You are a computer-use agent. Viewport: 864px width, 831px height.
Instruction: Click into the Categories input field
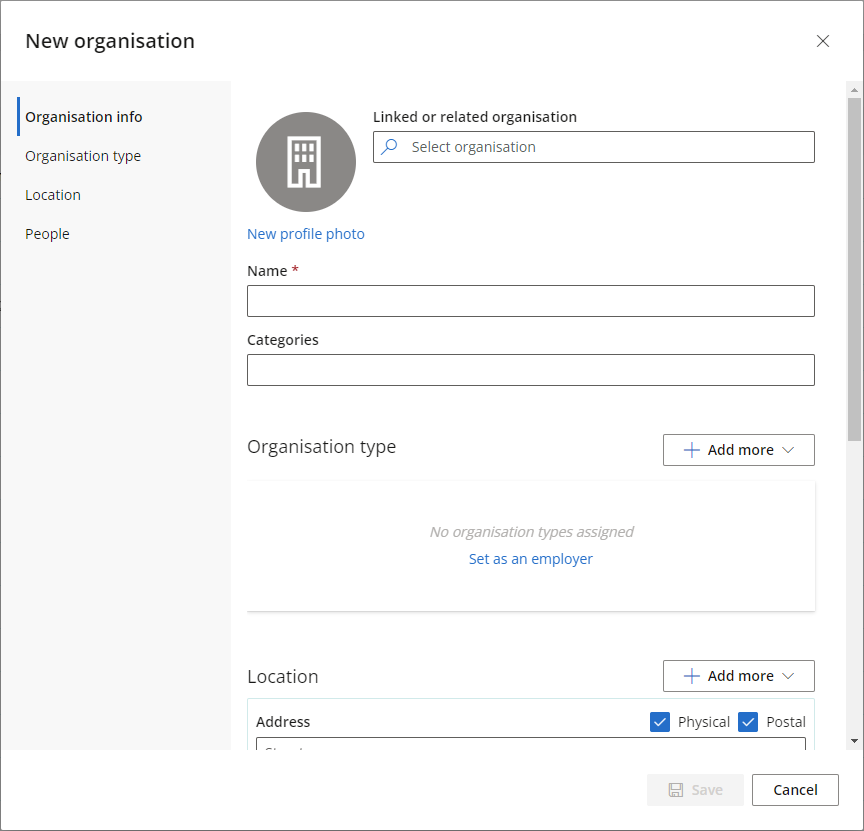(531, 370)
